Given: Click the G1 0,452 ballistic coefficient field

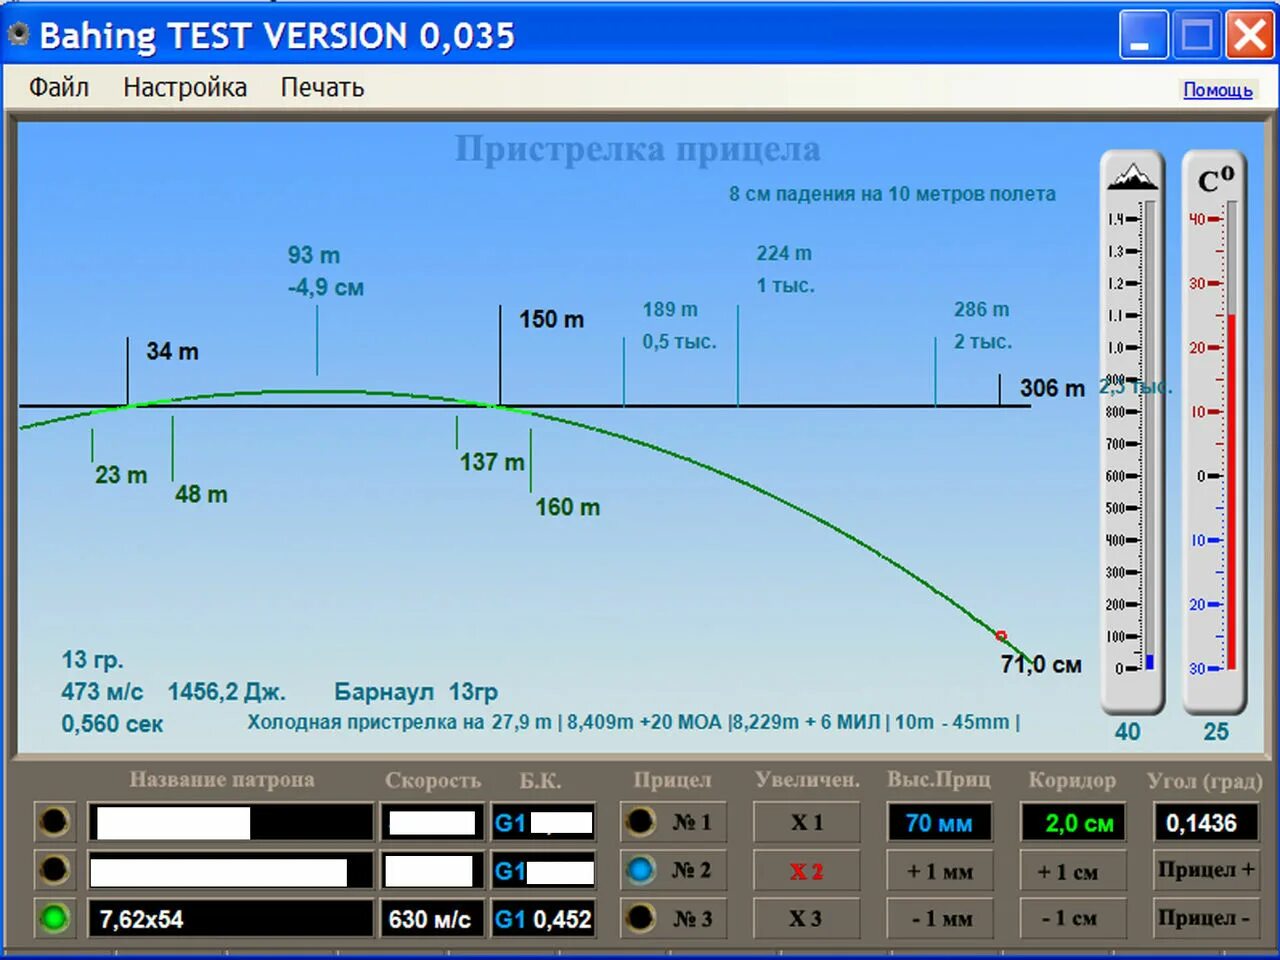Looking at the screenshot, I should coord(543,918).
